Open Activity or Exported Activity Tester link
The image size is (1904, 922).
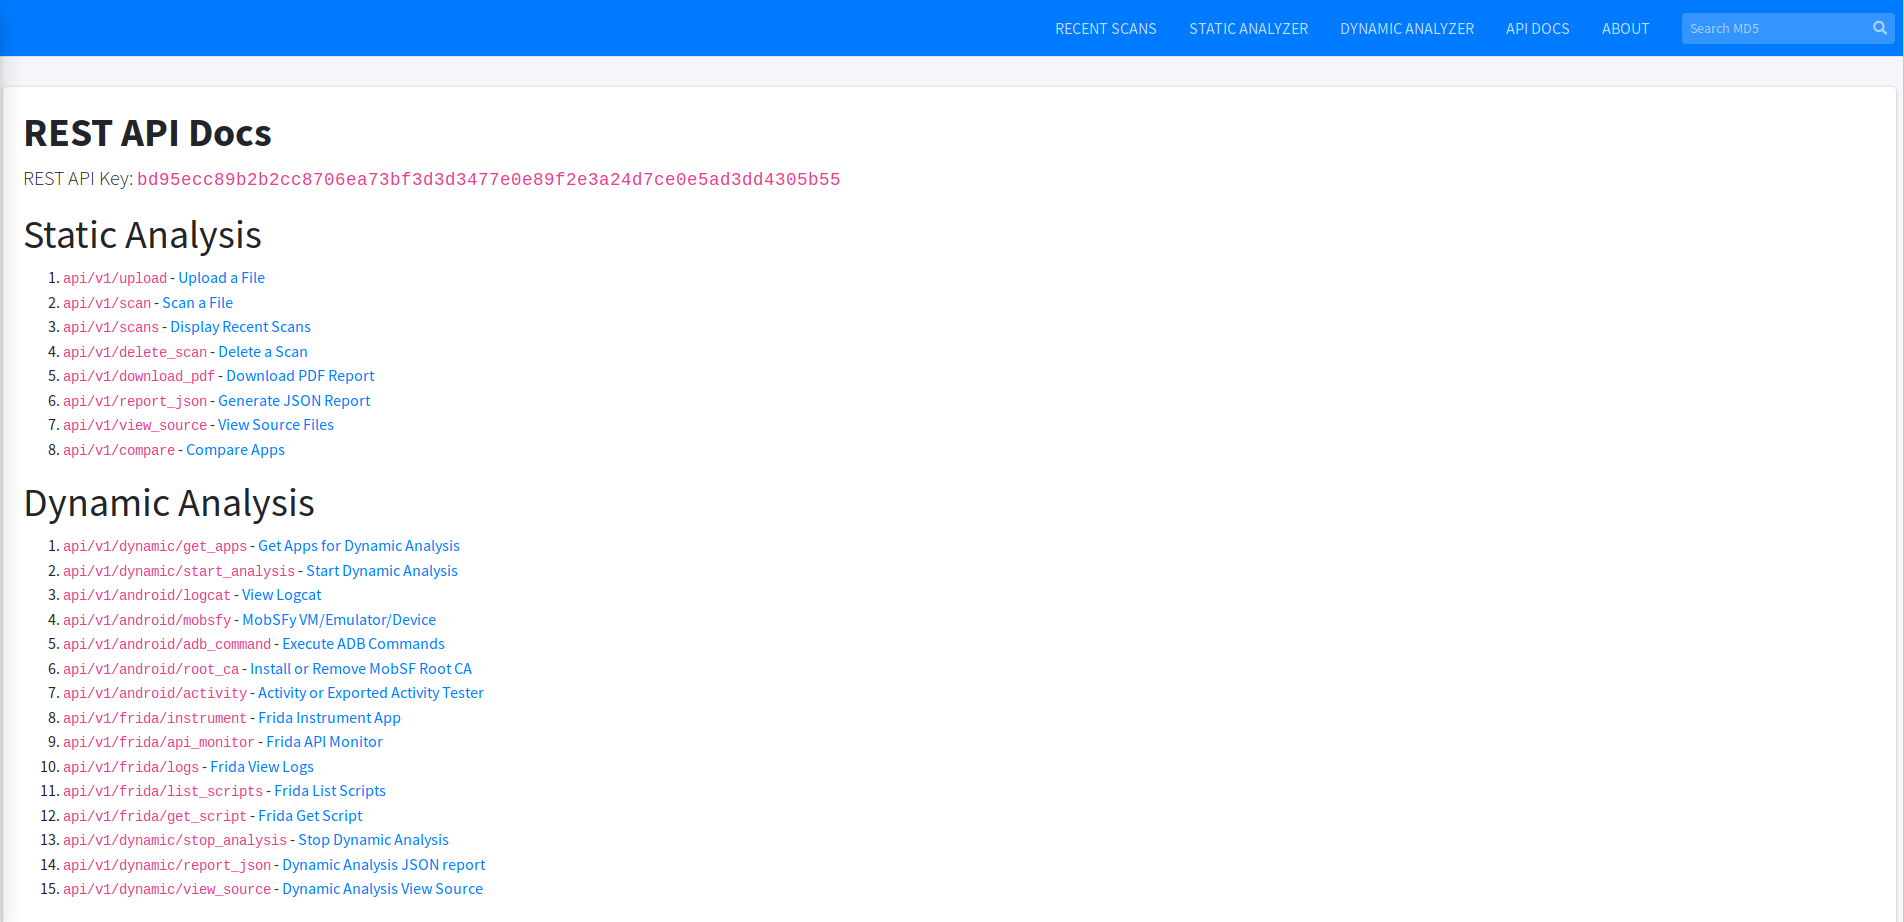click(371, 693)
